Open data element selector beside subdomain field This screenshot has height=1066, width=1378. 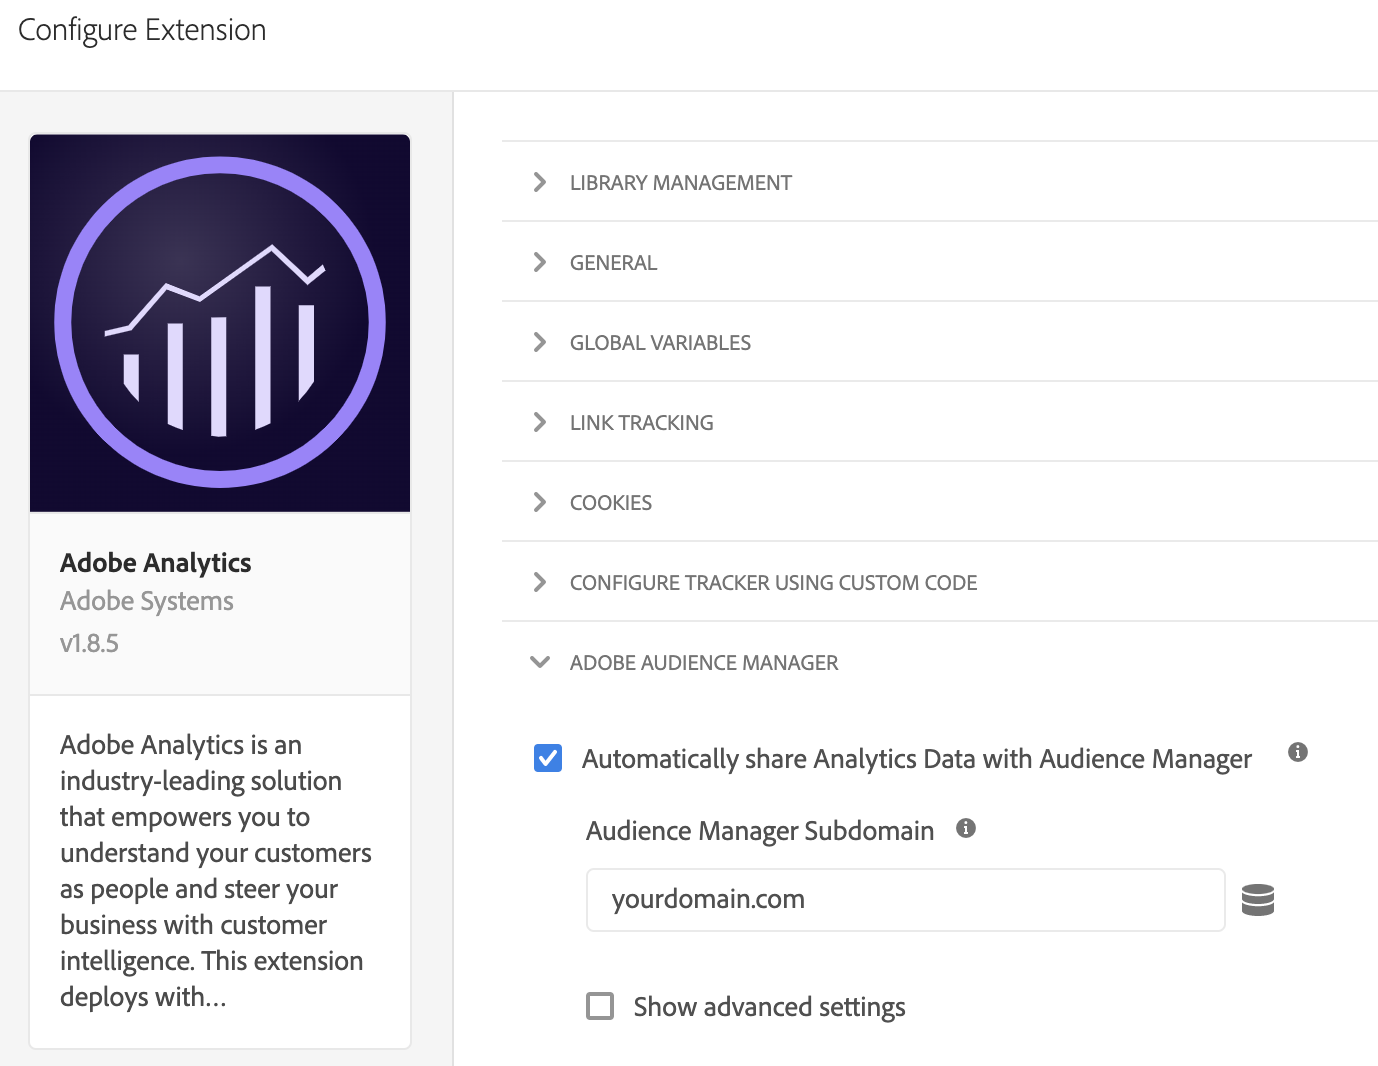tap(1258, 900)
